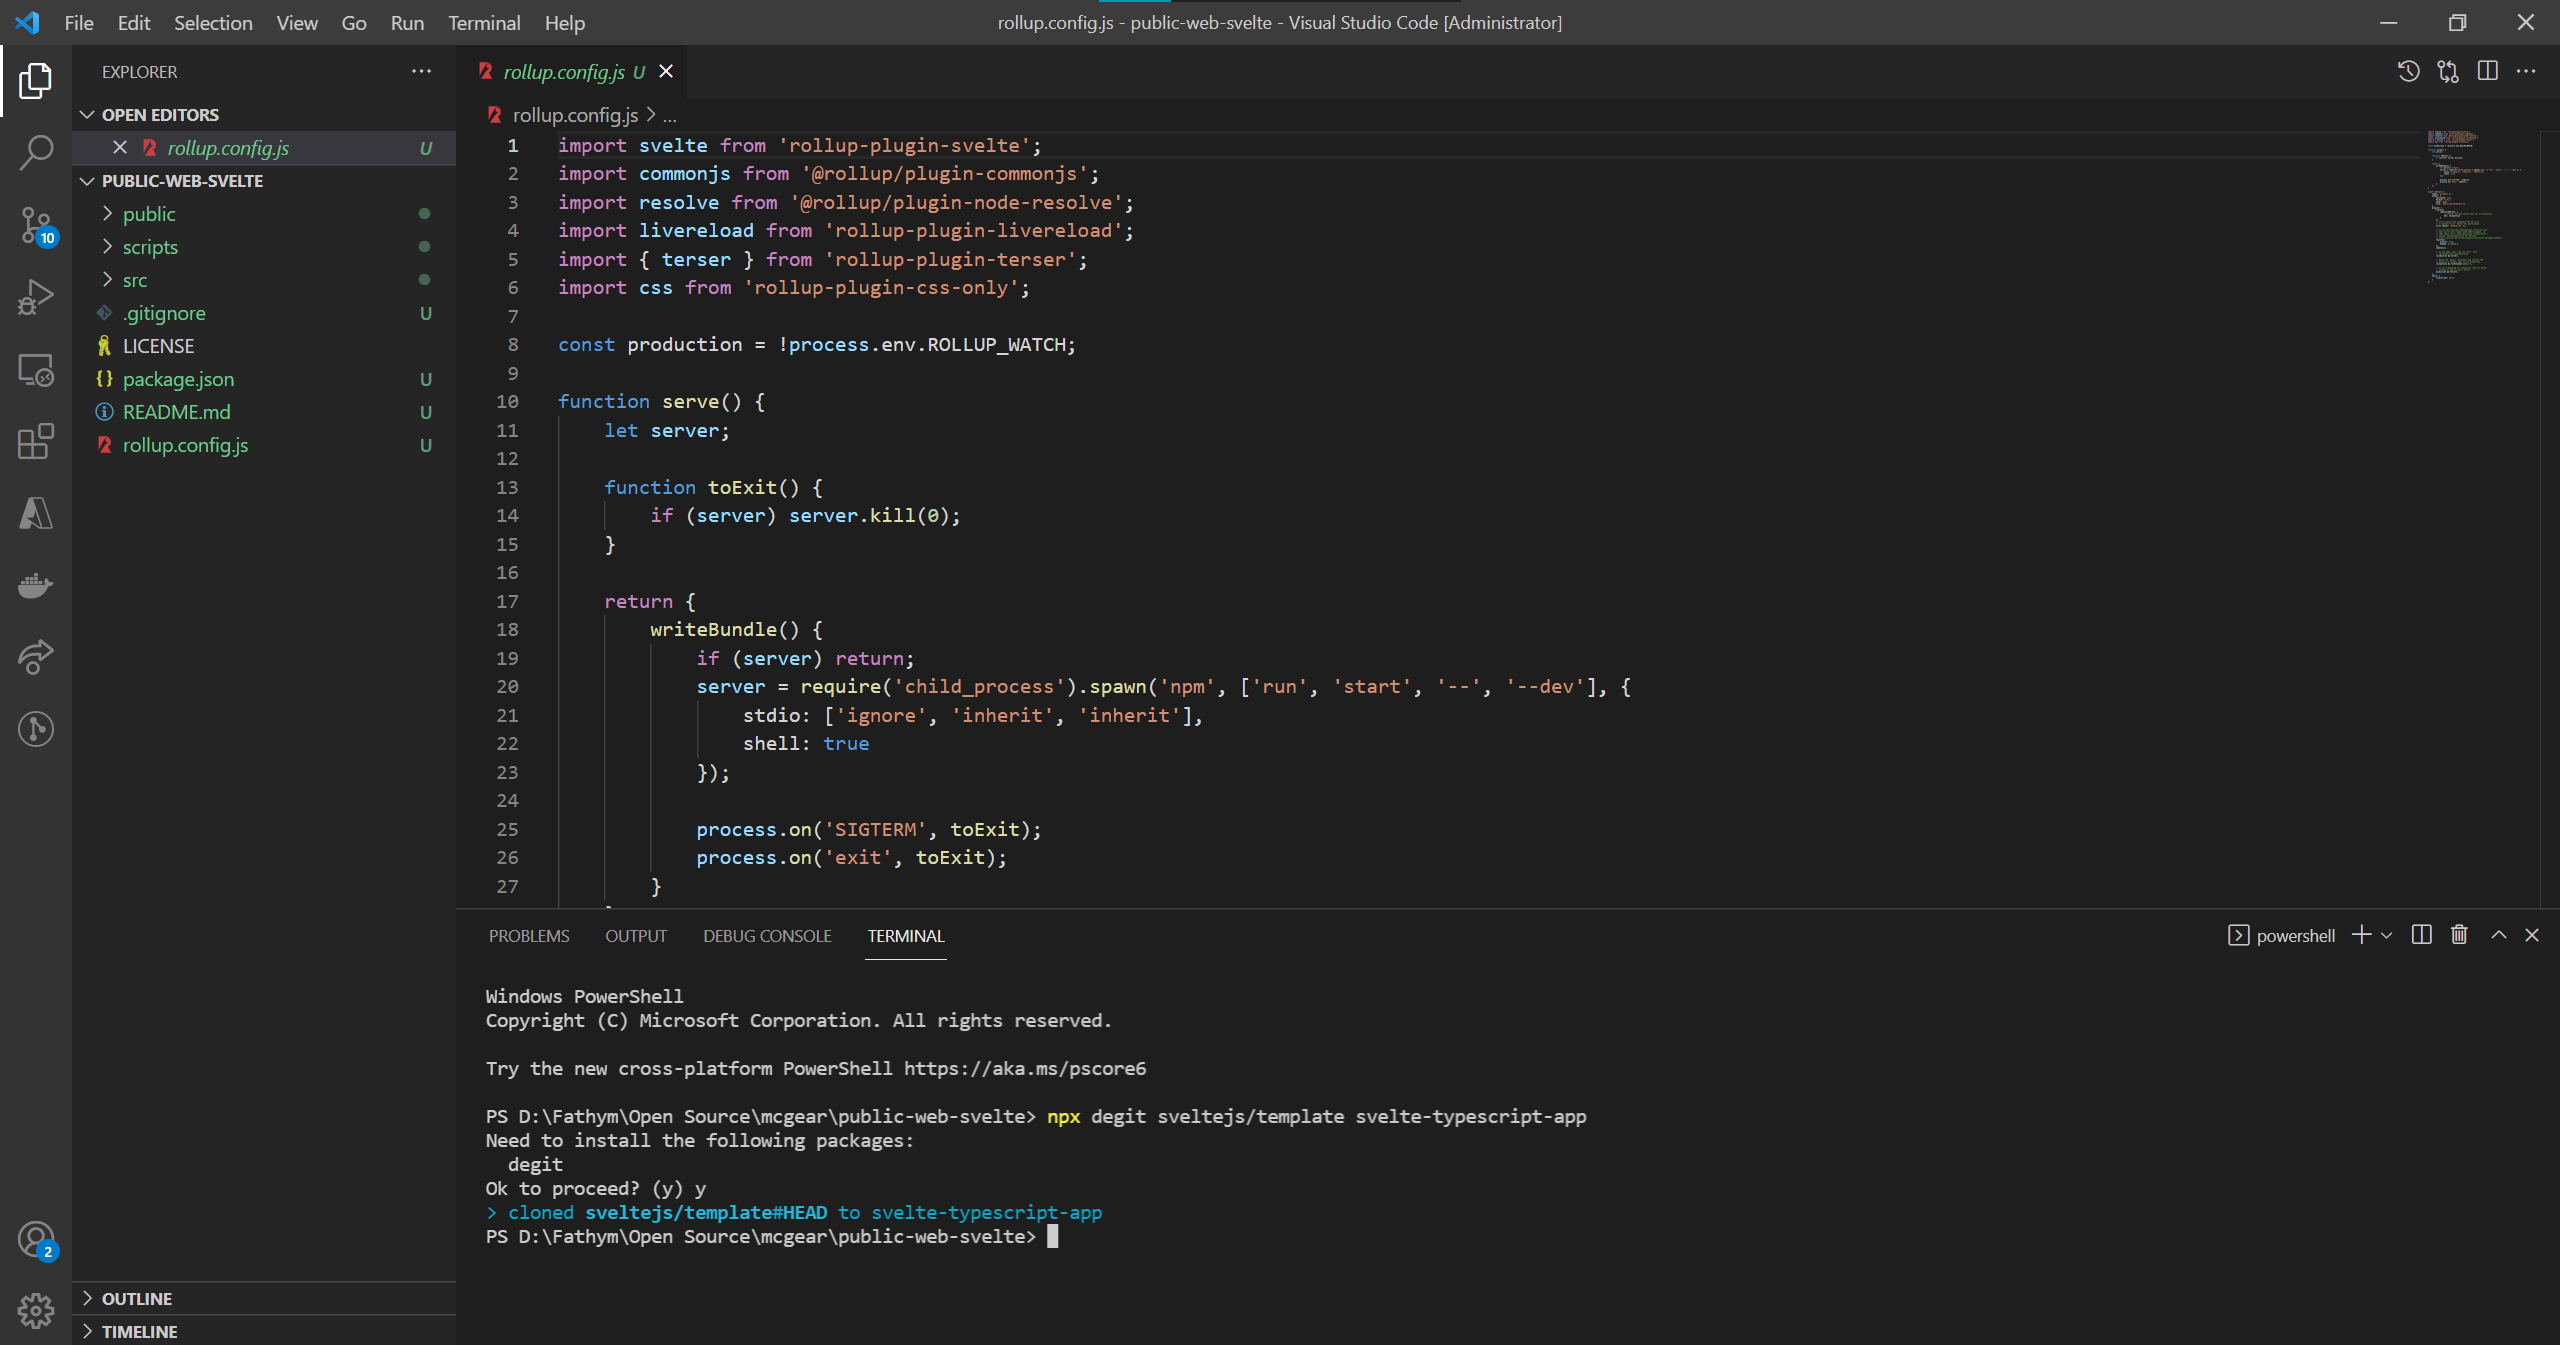
Task: Kill the terminal with trash icon
Action: tap(2459, 935)
